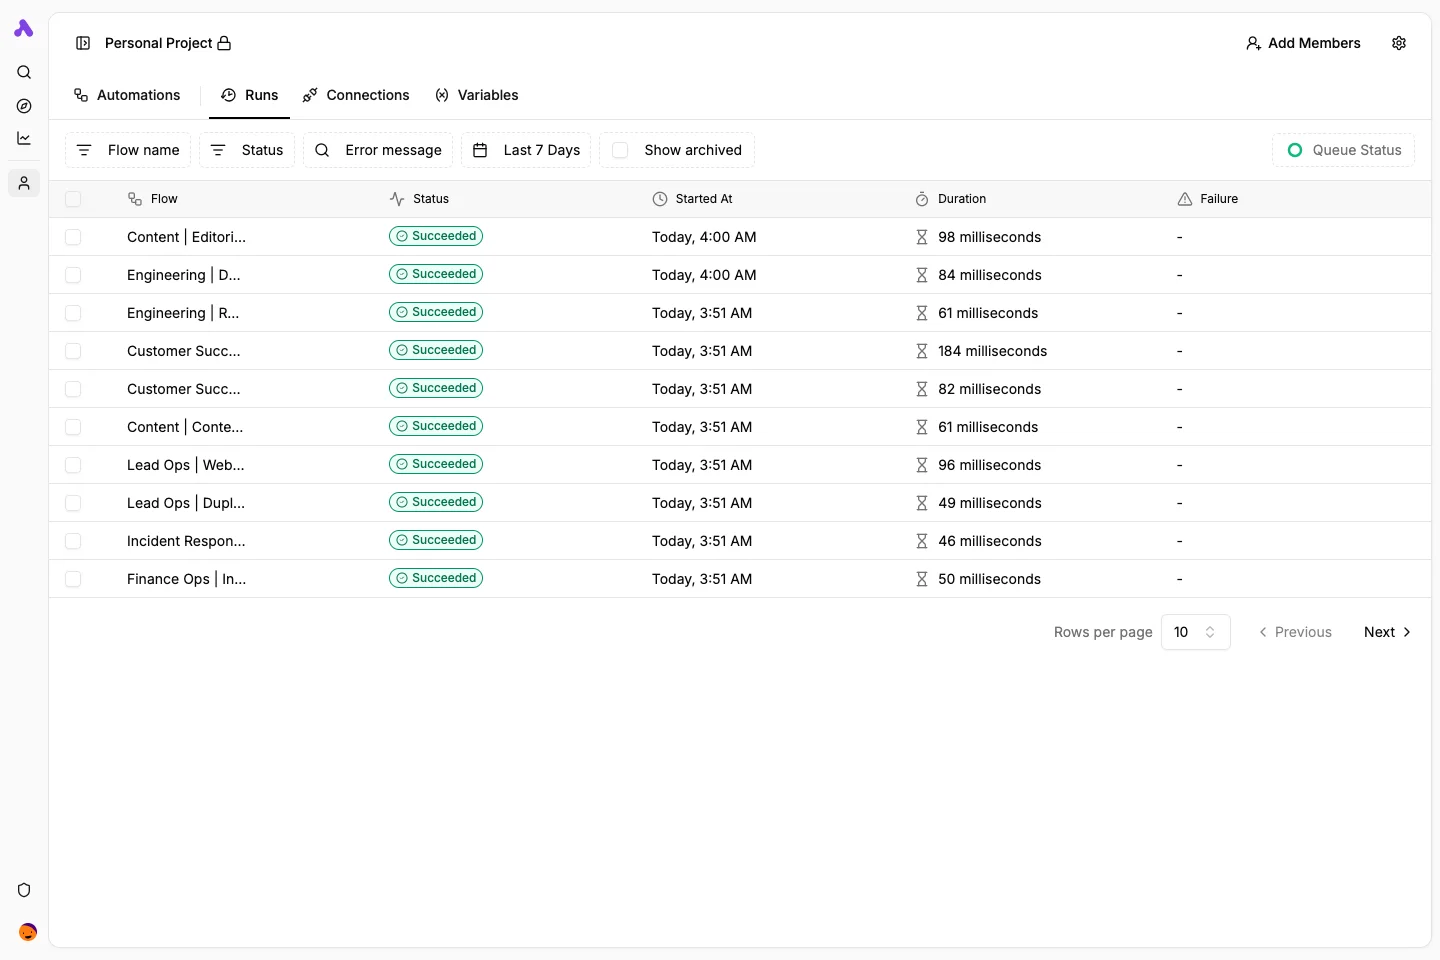Toggle the sidebar panel icon beside Personal Project

[x=83, y=43]
